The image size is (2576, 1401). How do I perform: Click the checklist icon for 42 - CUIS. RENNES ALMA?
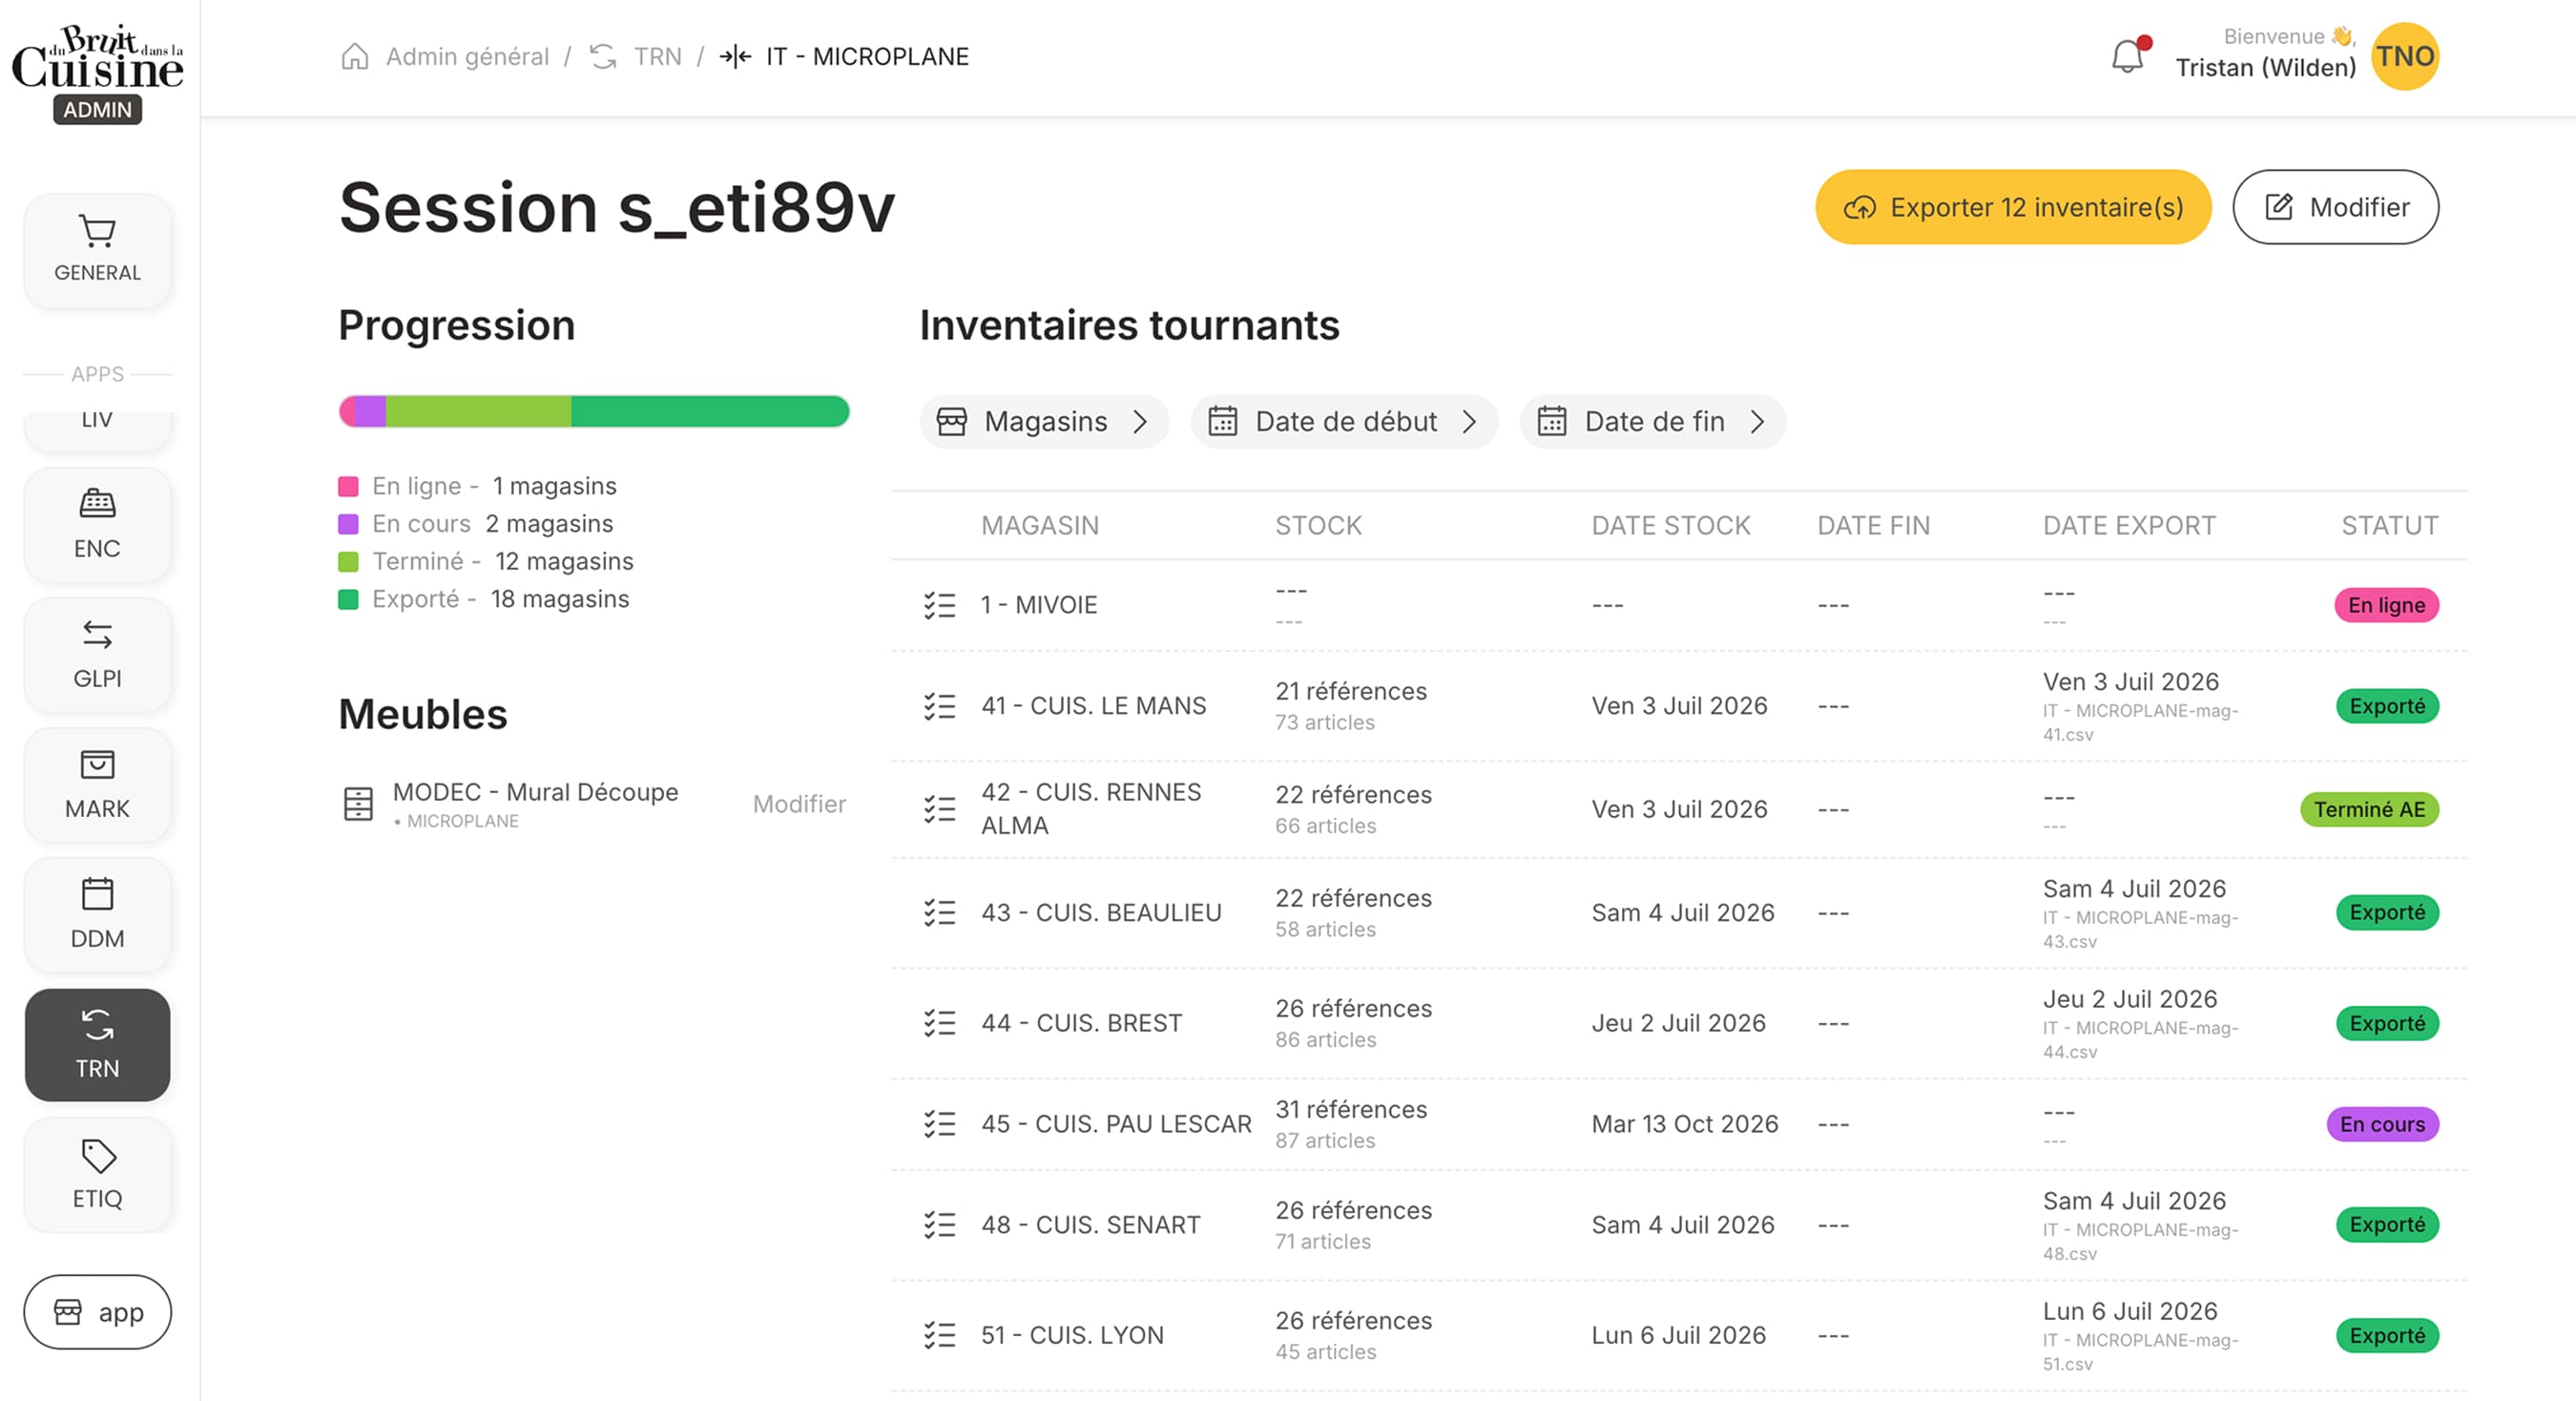tap(939, 809)
